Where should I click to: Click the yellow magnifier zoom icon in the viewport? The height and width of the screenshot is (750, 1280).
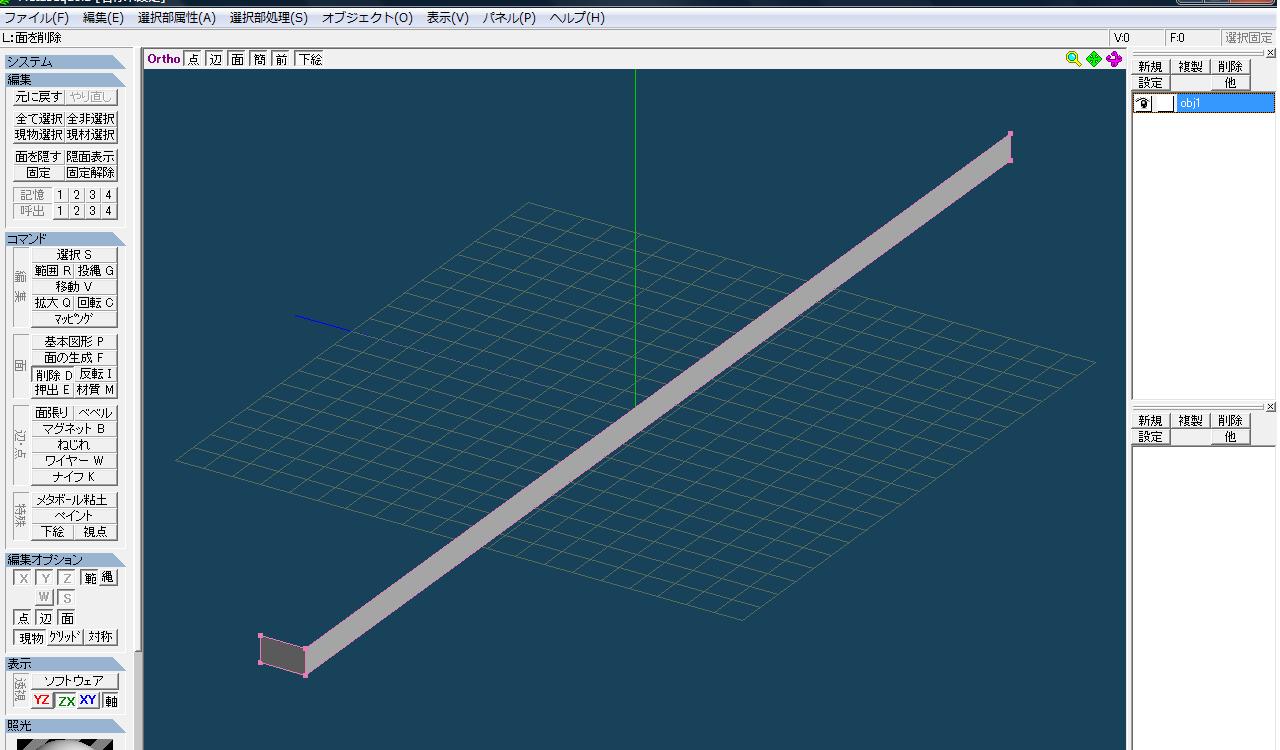[x=1073, y=59]
